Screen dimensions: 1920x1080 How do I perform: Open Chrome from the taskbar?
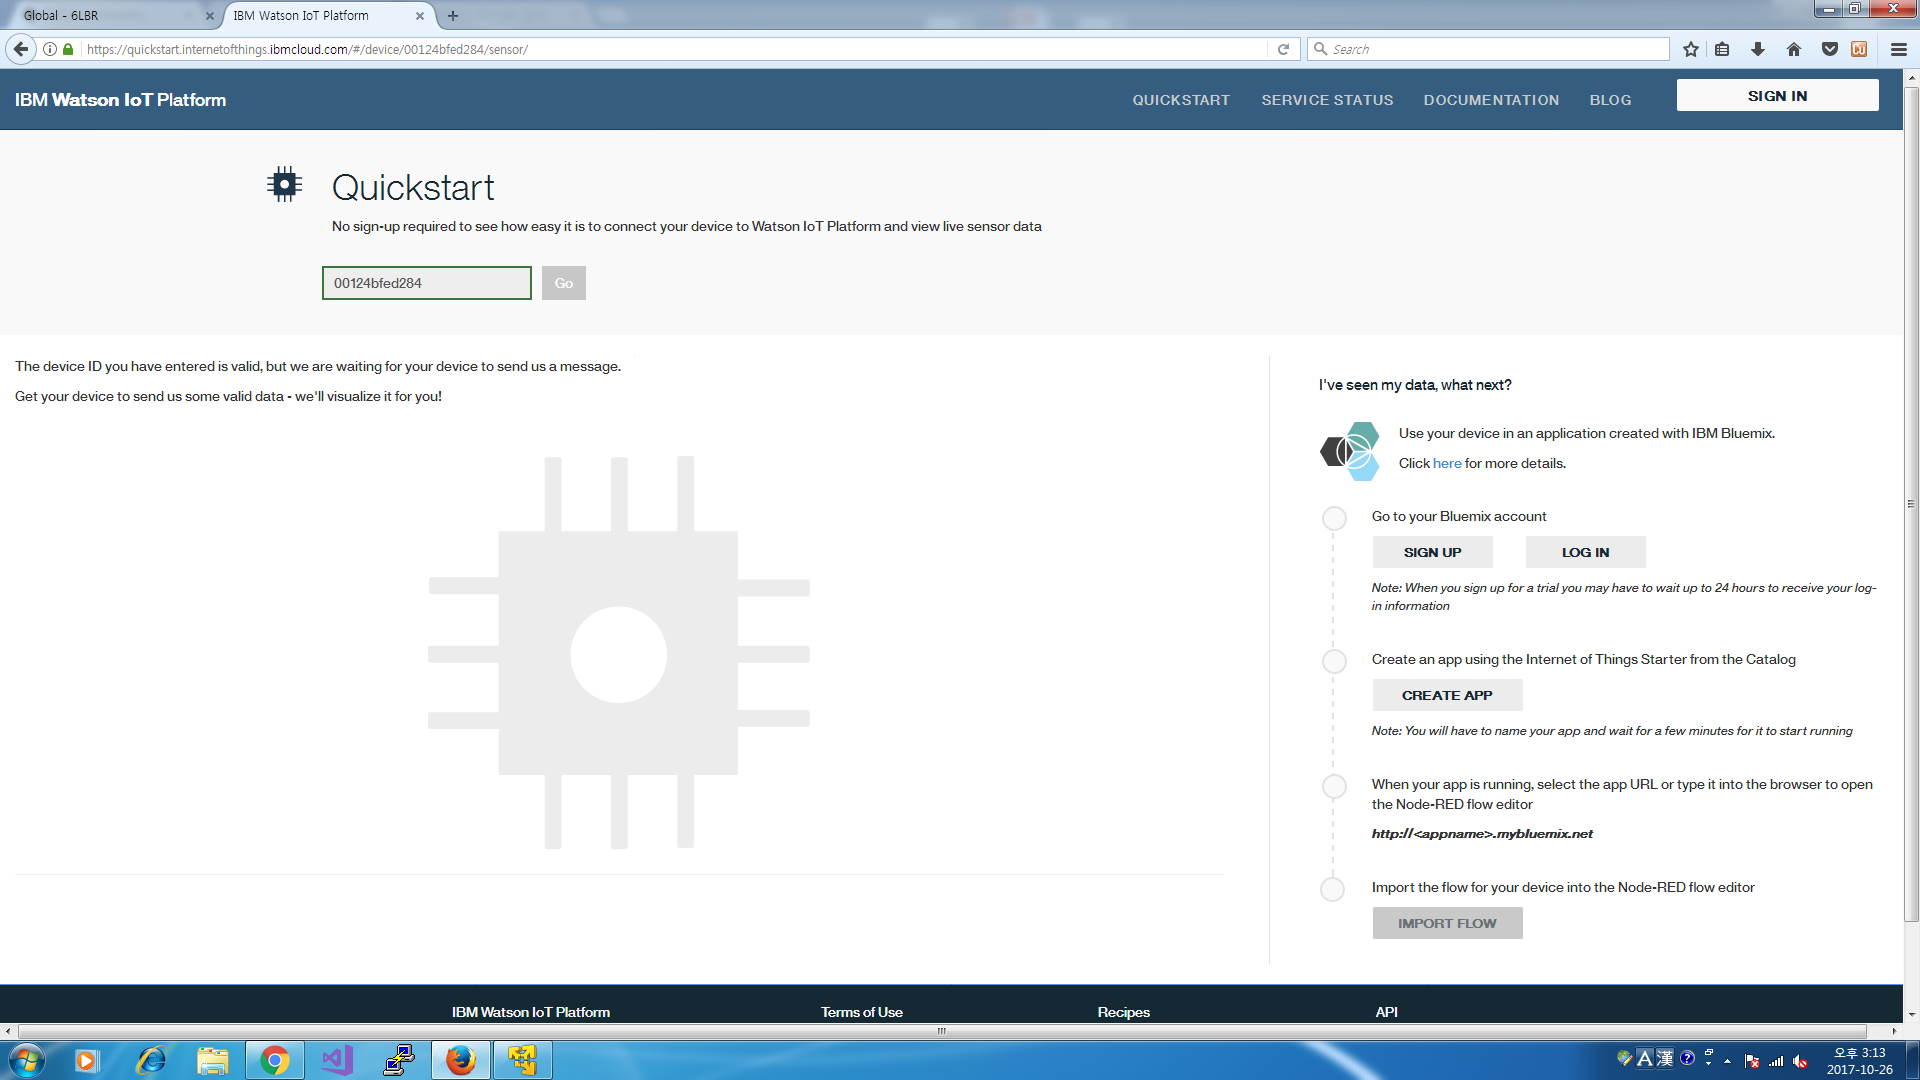(274, 1060)
